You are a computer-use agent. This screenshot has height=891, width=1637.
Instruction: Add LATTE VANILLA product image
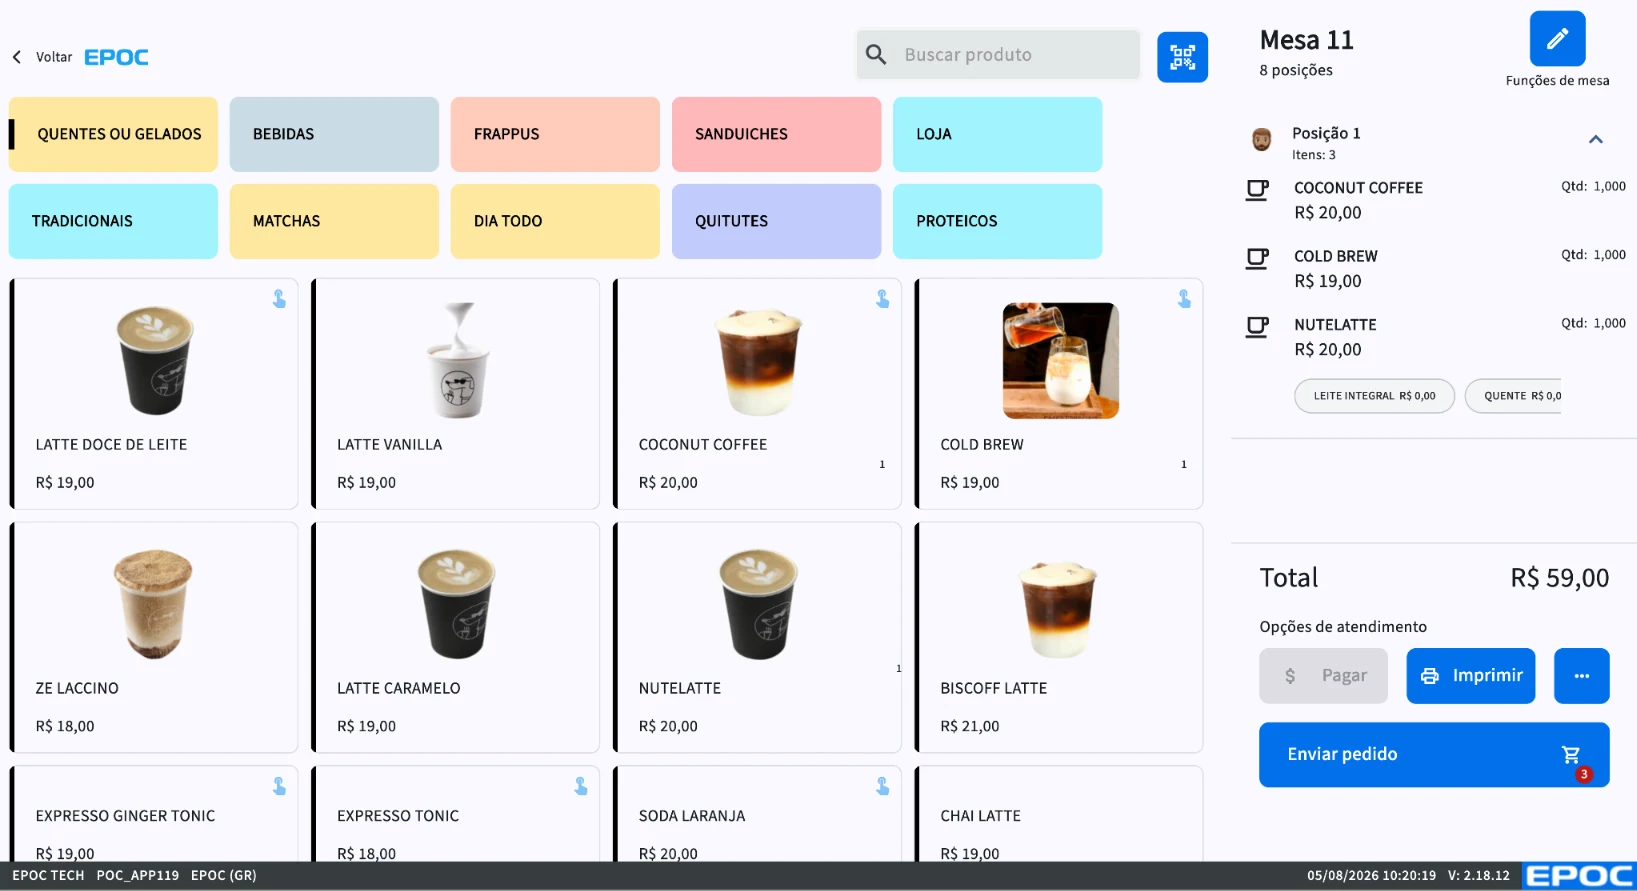coord(458,360)
